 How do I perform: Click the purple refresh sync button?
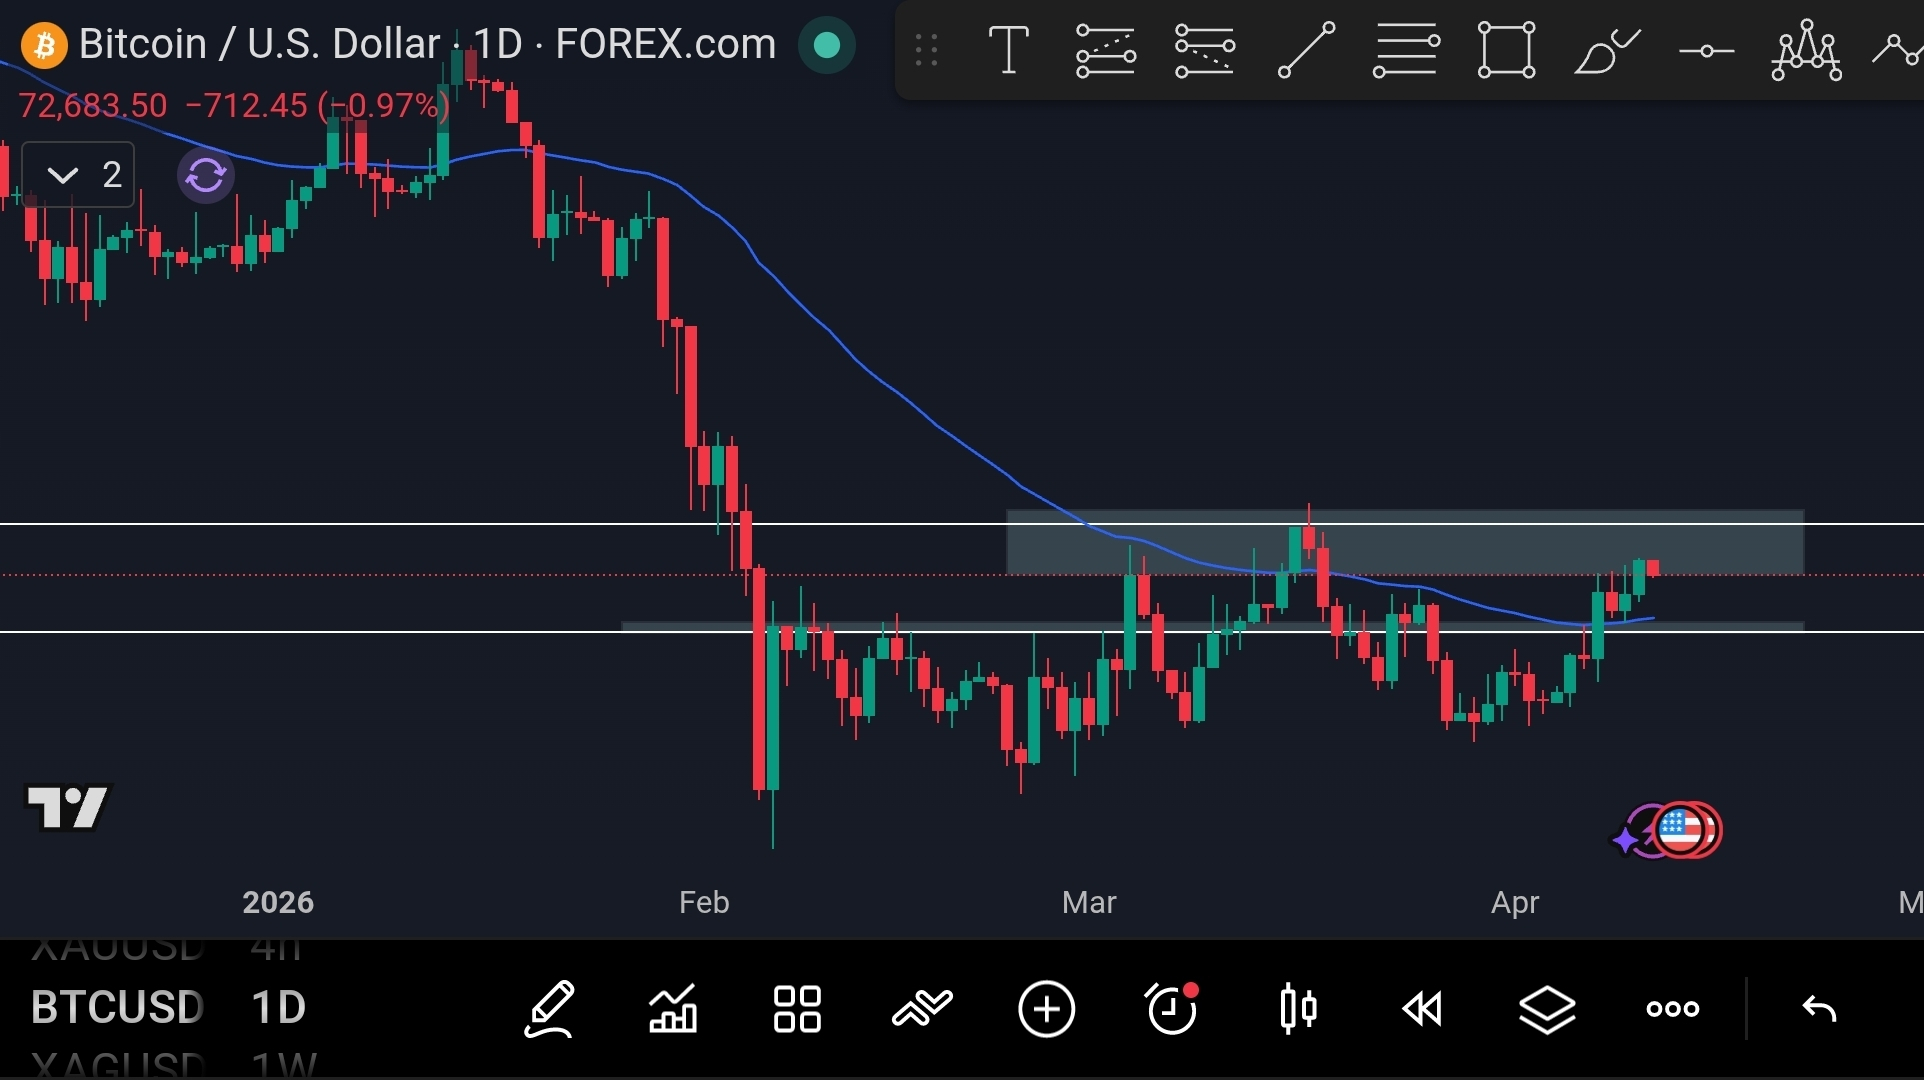(206, 176)
